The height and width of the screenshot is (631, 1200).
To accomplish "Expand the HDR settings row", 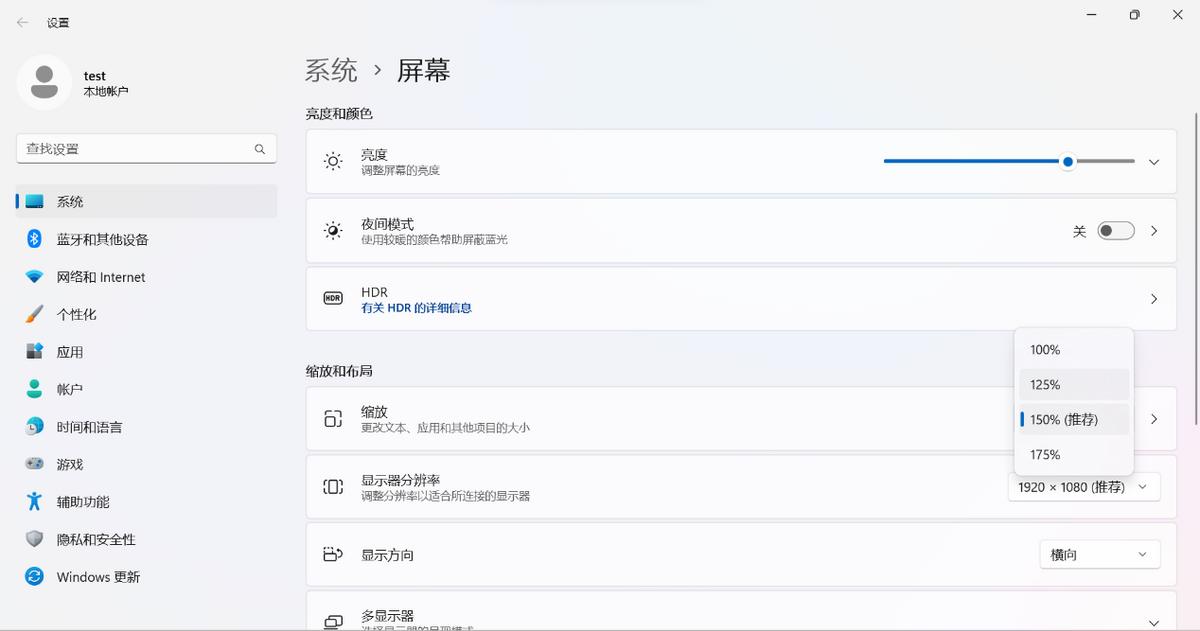I will pos(1153,298).
